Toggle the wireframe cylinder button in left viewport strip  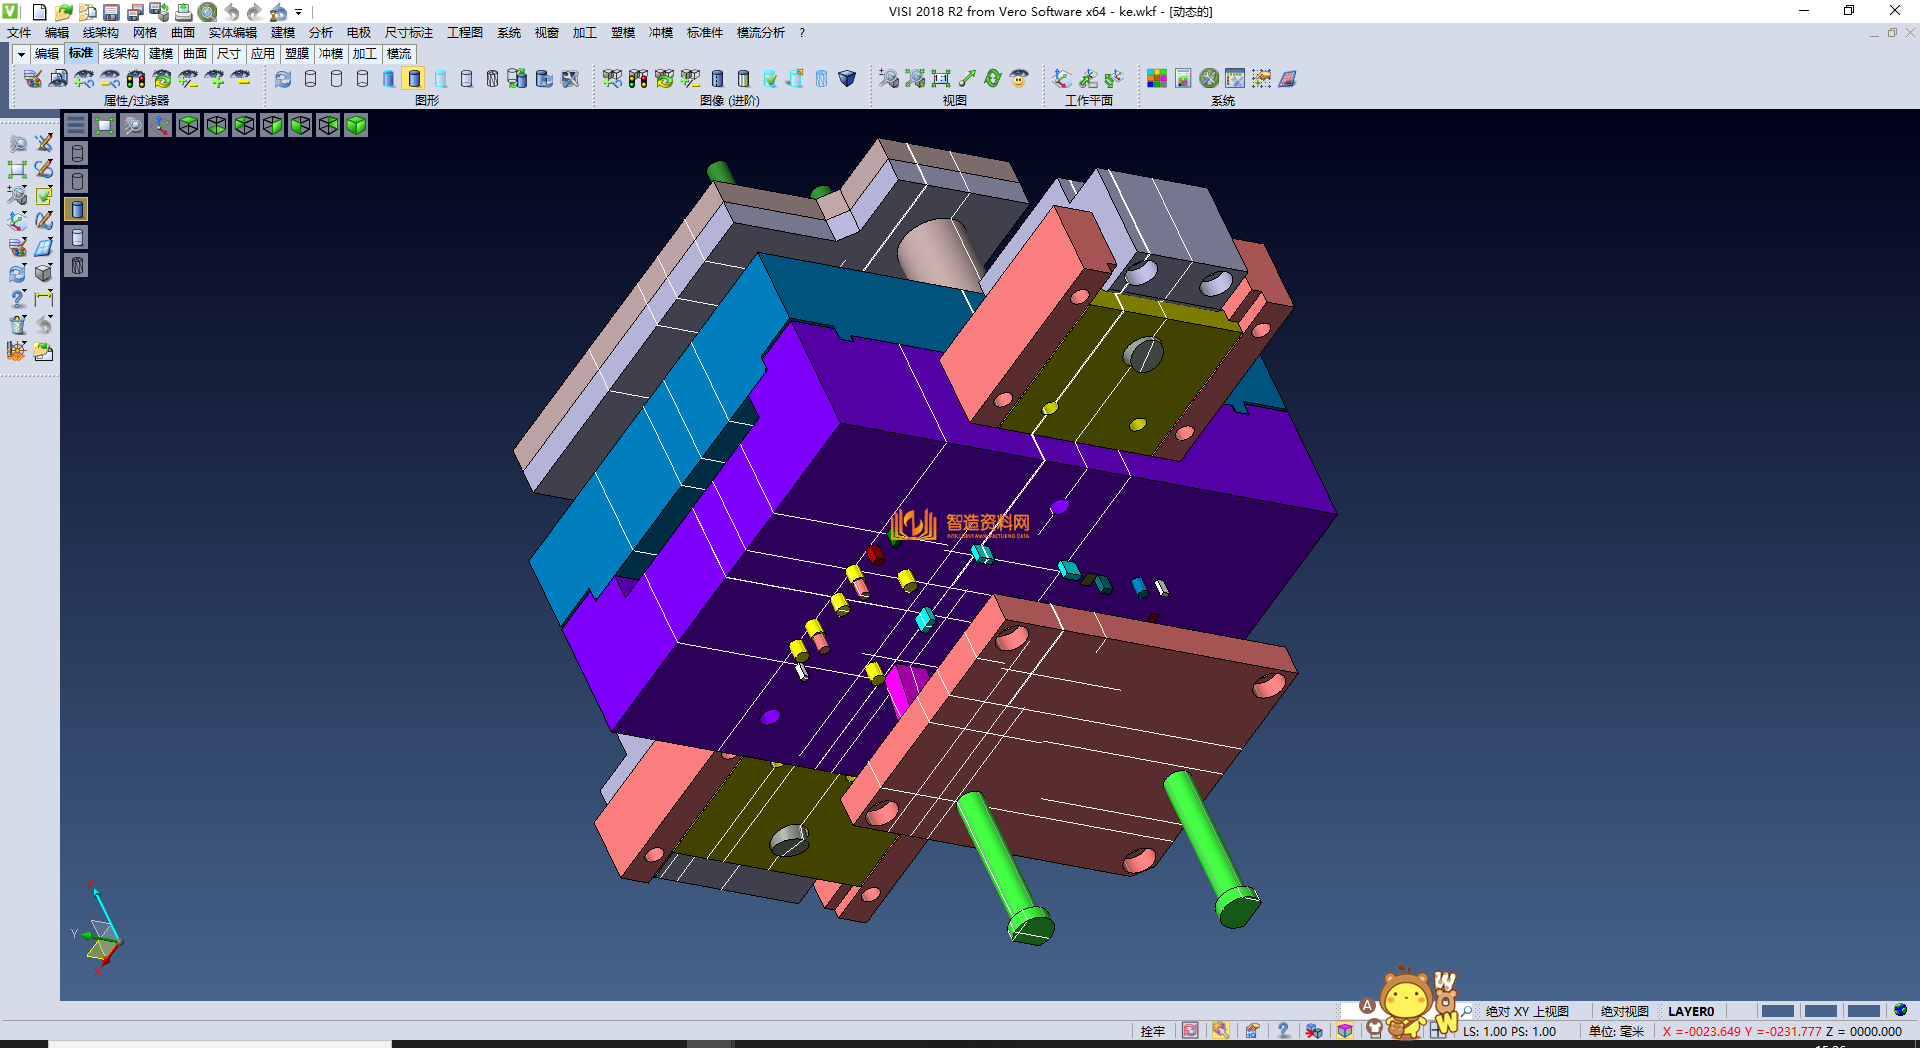pos(77,153)
